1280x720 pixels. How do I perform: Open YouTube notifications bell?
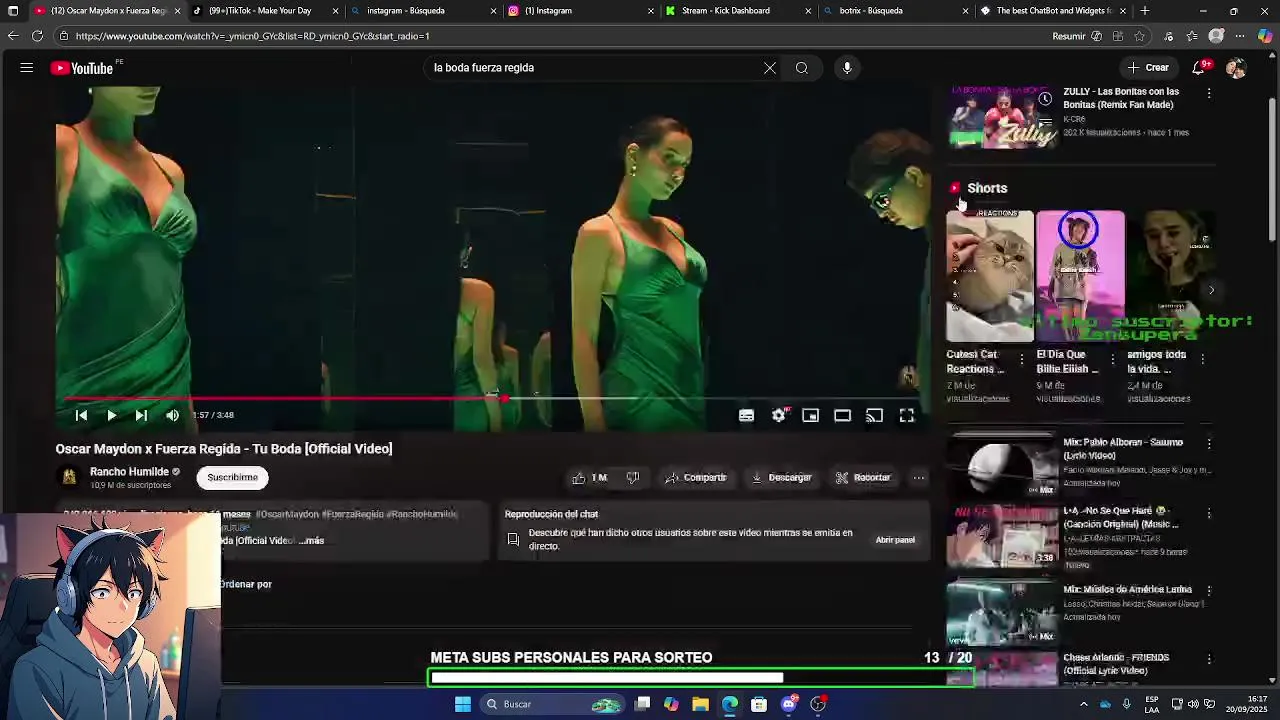(x=1199, y=68)
